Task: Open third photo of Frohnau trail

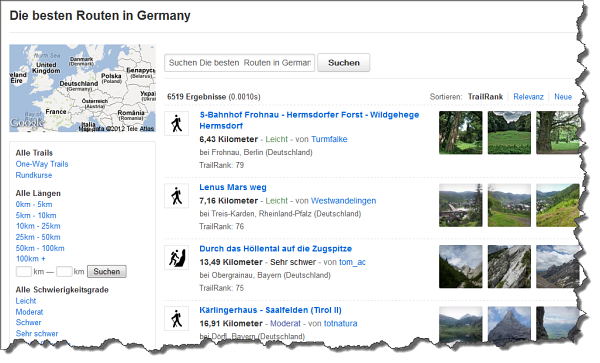Action: pos(558,133)
